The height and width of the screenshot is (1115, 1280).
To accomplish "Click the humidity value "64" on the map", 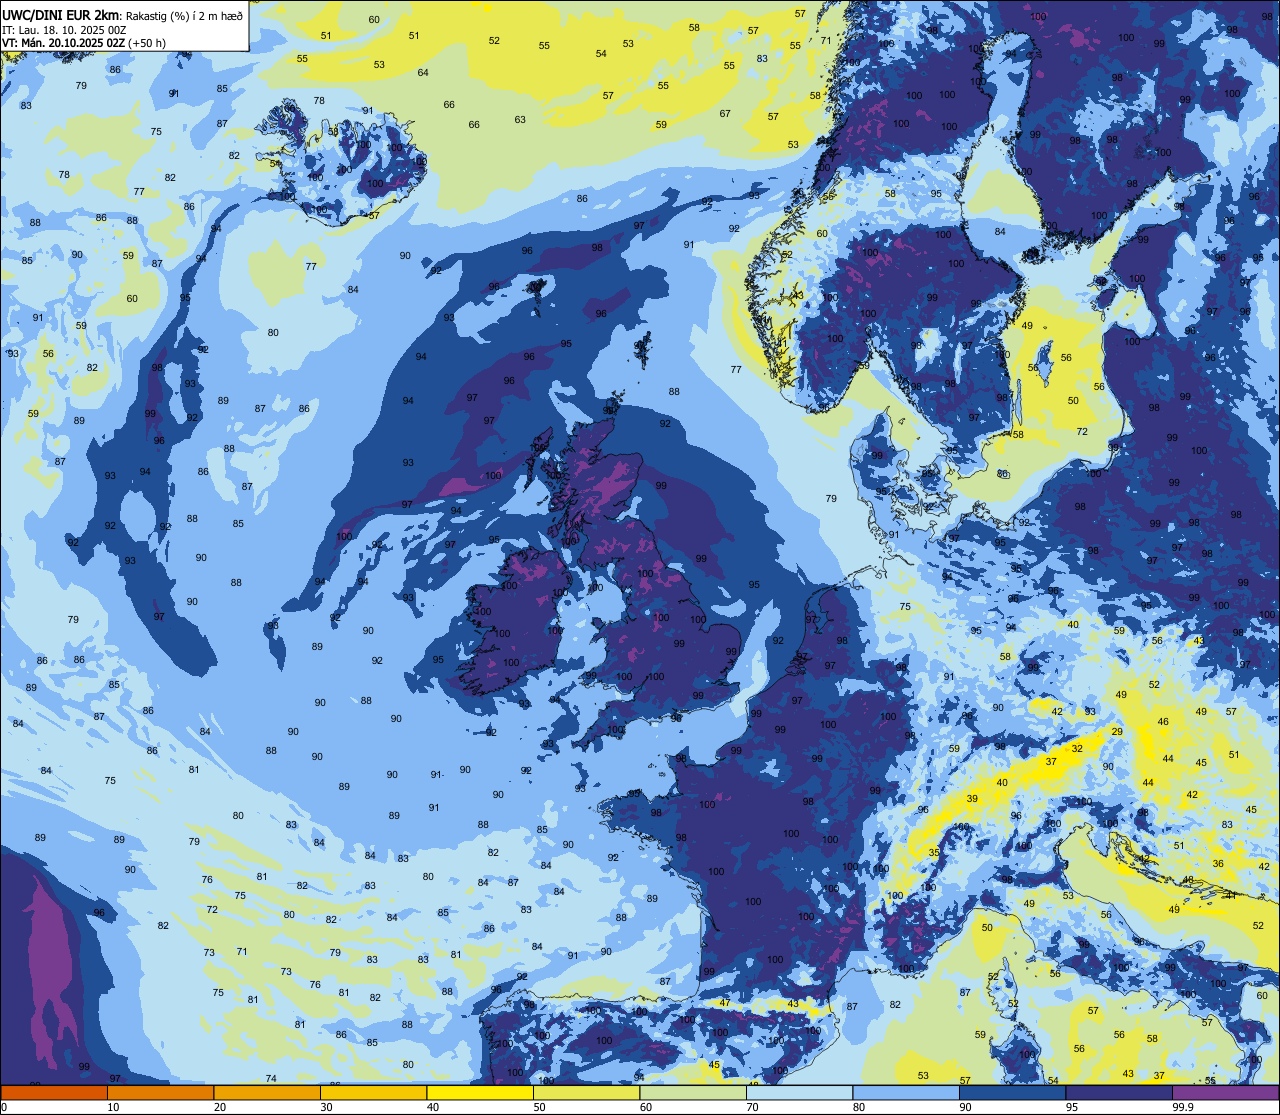I will (x=423, y=72).
